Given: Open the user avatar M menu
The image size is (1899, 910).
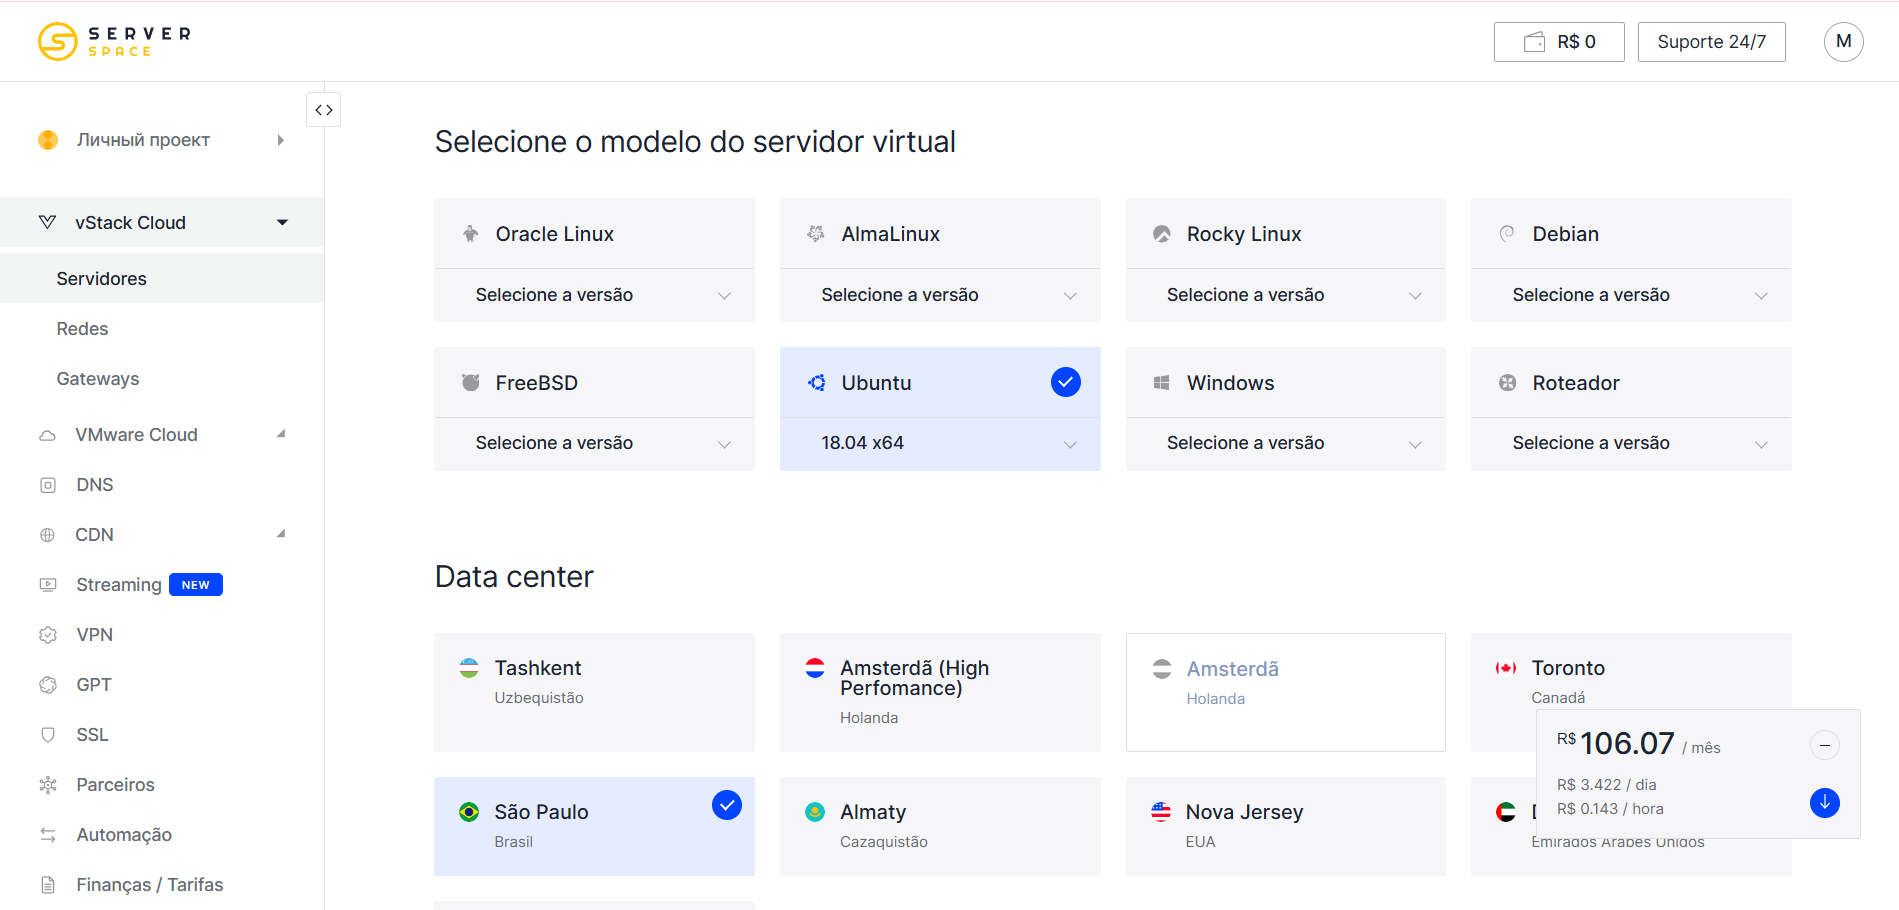Looking at the screenshot, I should 1843,42.
